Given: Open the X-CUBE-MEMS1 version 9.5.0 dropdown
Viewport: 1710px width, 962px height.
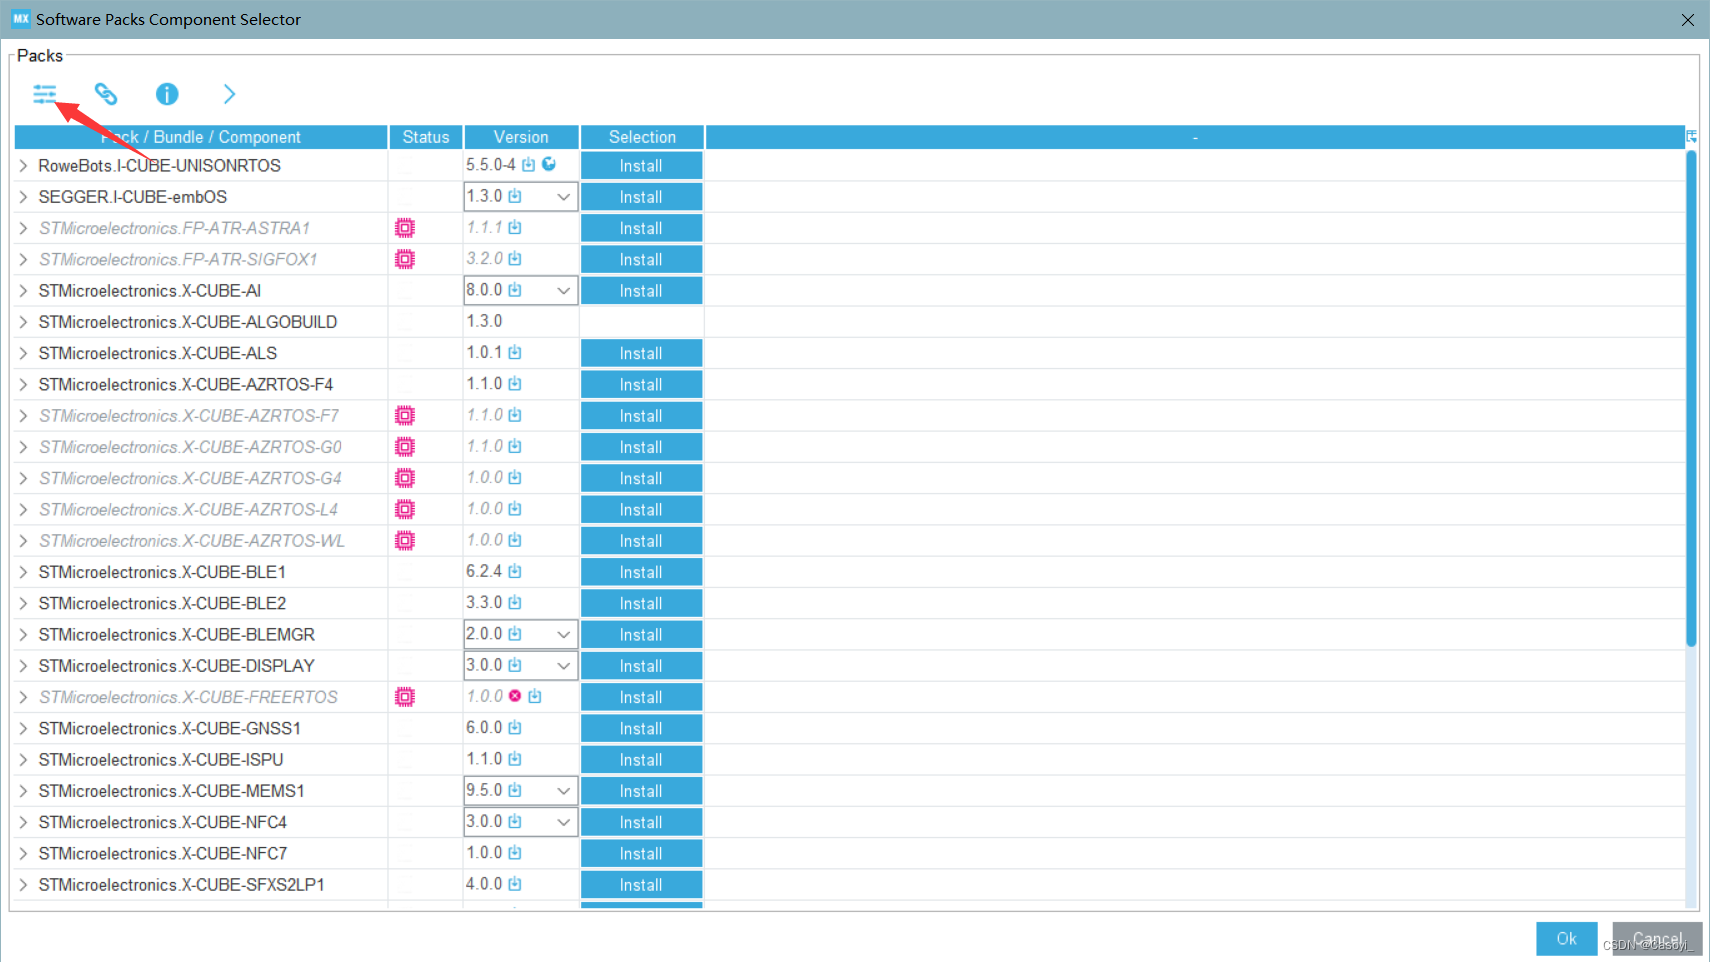Looking at the screenshot, I should pyautogui.click(x=564, y=791).
